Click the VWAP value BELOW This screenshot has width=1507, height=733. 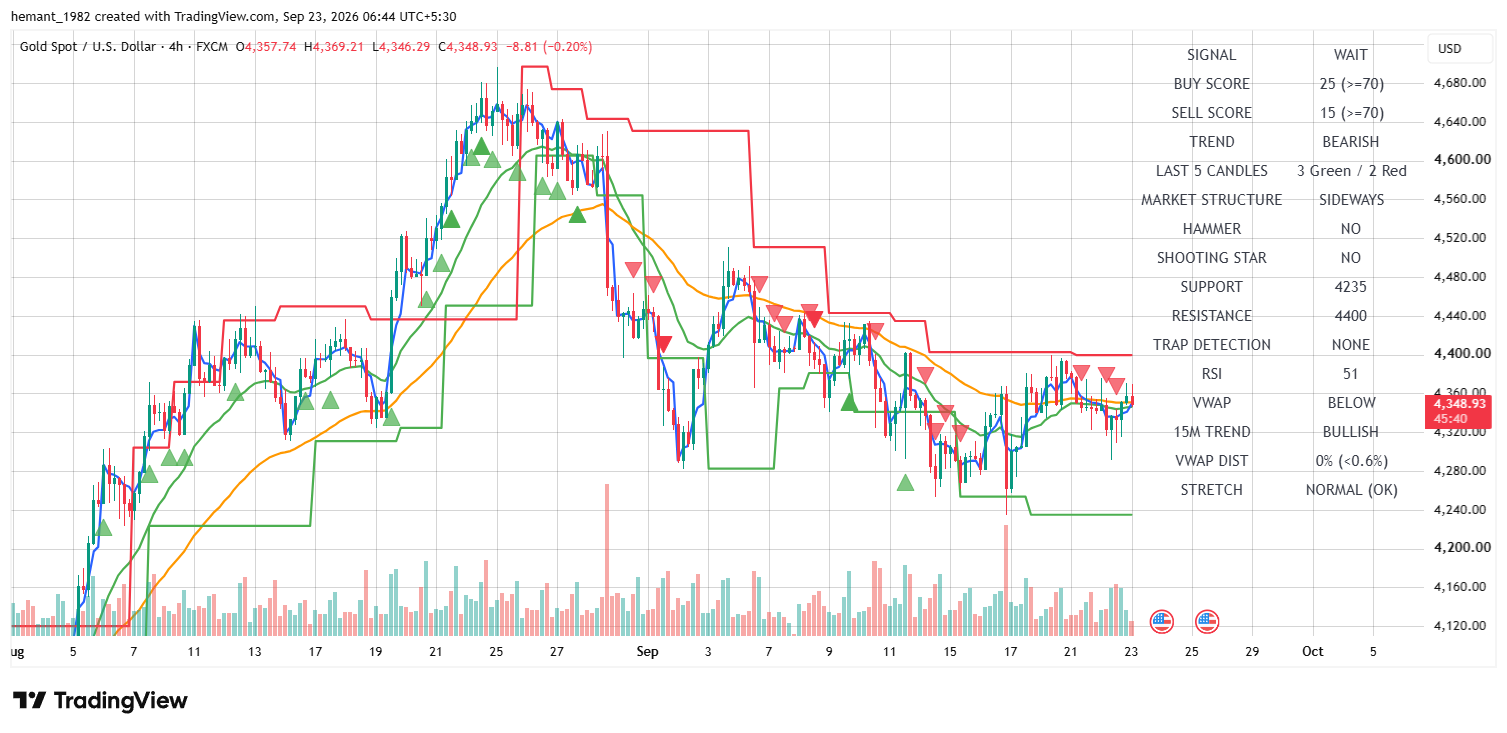tap(1351, 403)
